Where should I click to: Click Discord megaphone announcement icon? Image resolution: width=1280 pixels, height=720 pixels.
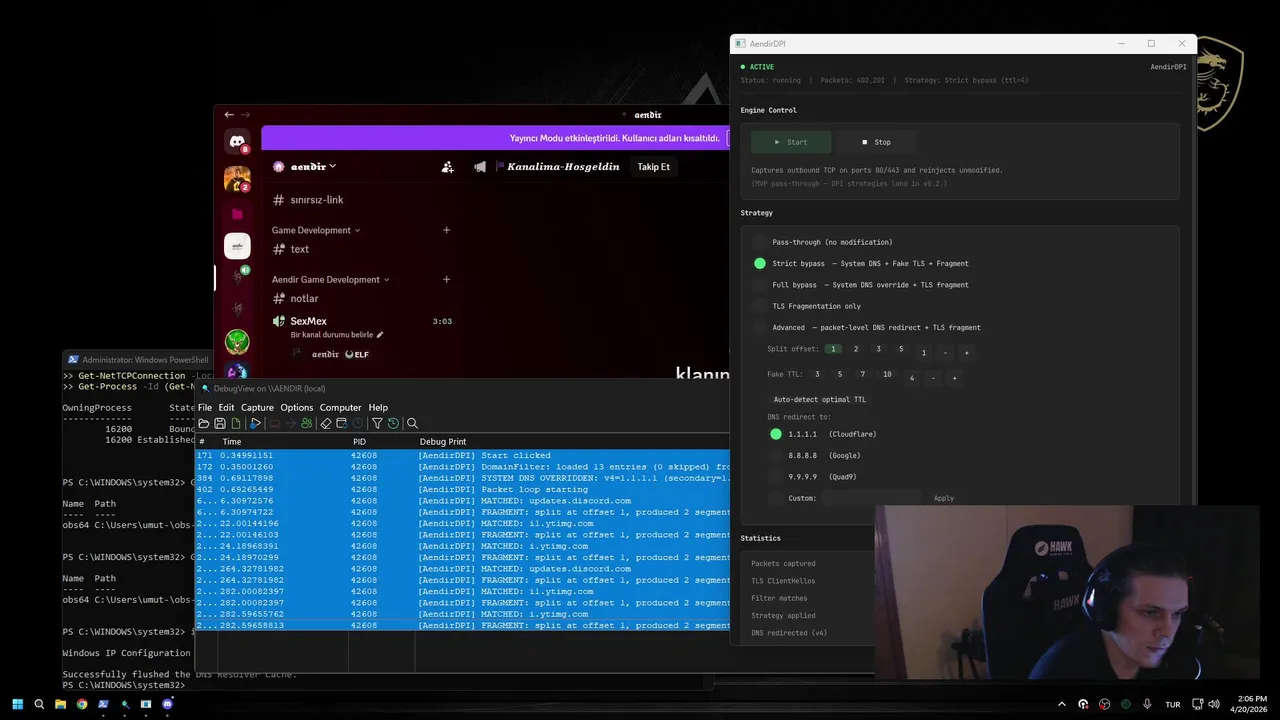(x=480, y=167)
